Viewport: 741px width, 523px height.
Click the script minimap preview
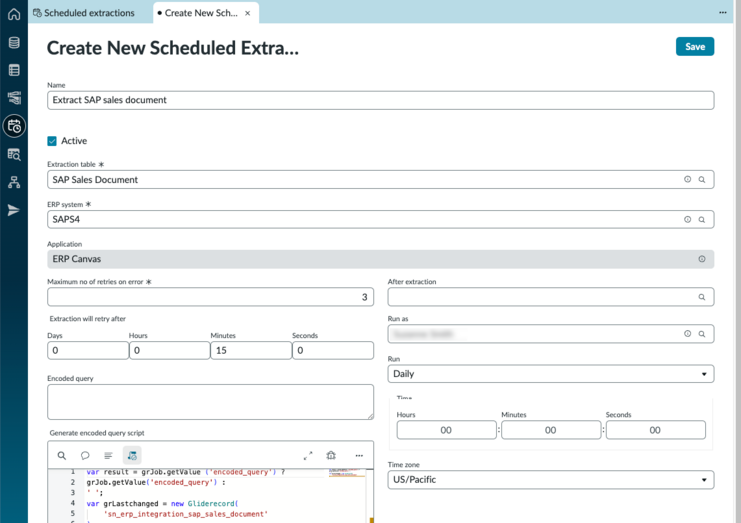pos(347,473)
